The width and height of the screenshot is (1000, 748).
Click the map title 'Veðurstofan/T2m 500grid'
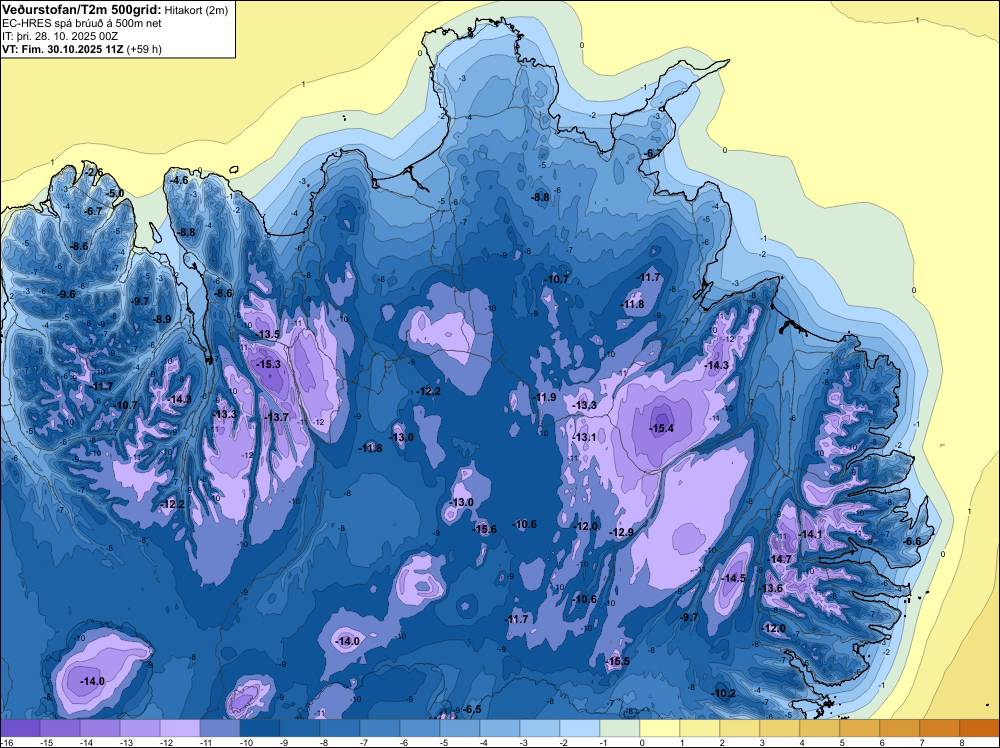(81, 8)
